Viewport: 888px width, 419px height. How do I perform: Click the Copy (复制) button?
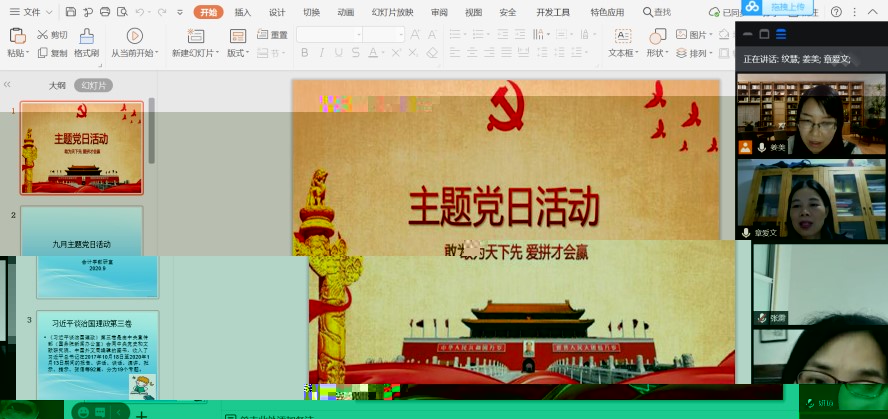click(x=52, y=53)
